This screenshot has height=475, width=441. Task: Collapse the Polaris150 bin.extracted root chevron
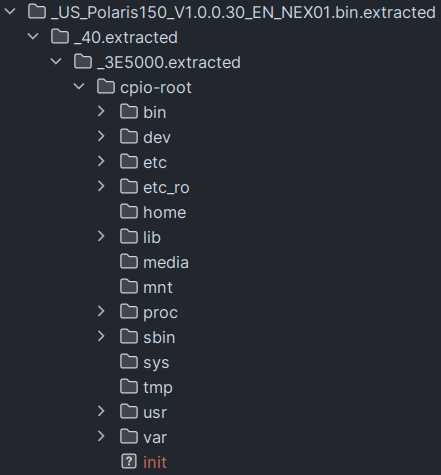[10, 12]
